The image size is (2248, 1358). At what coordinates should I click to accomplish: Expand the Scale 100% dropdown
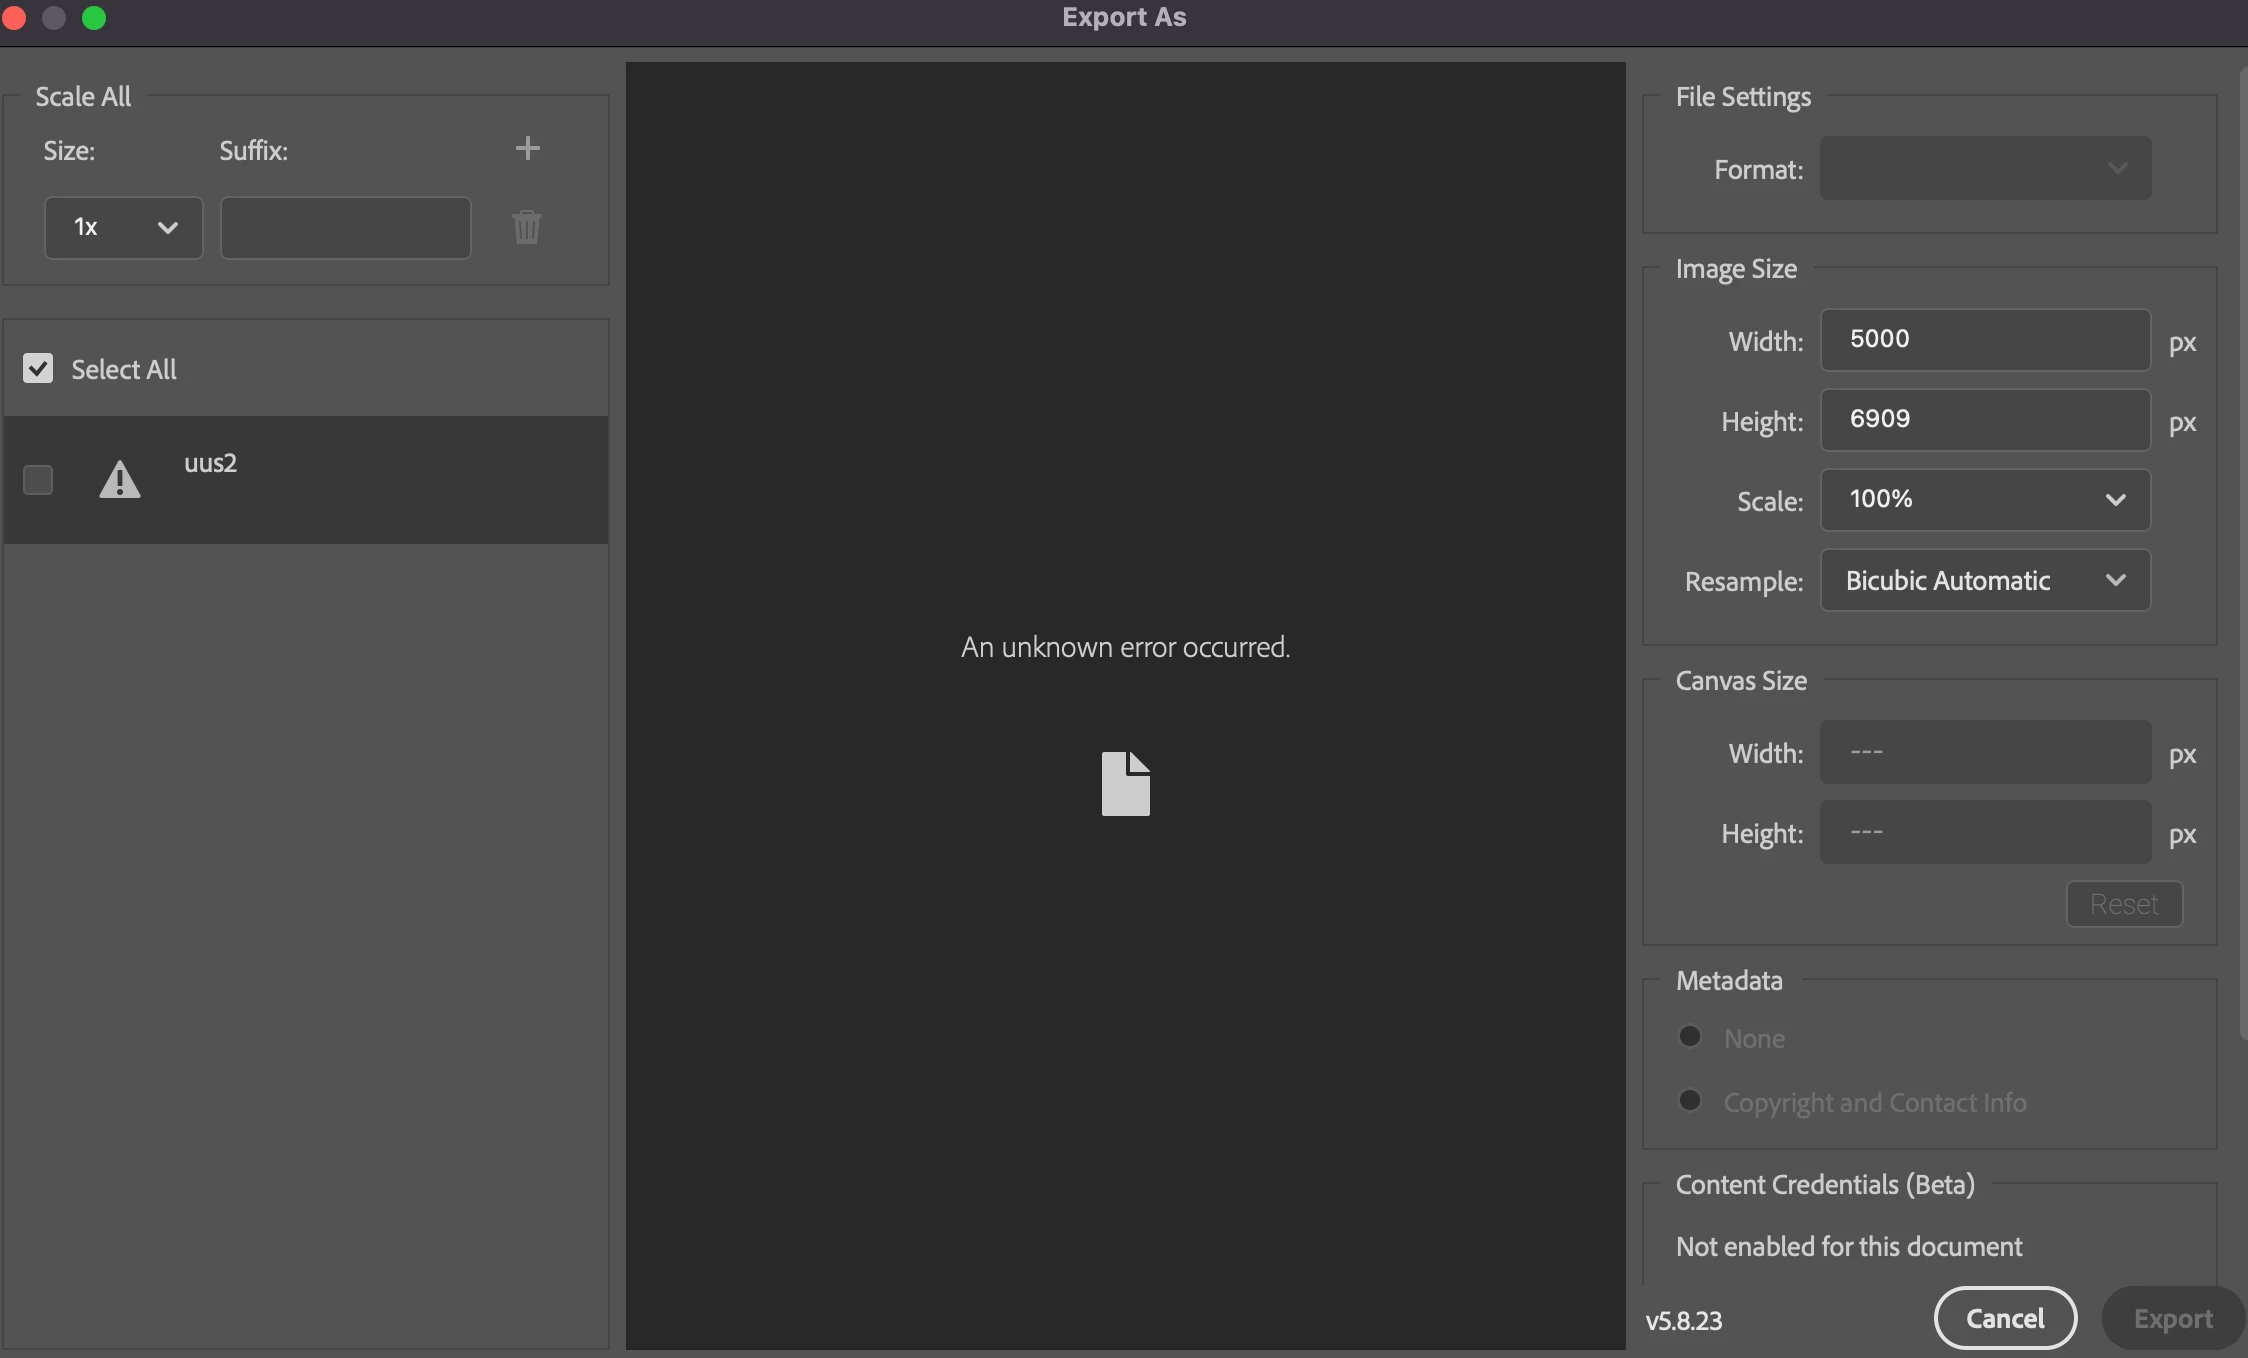(x=1985, y=500)
